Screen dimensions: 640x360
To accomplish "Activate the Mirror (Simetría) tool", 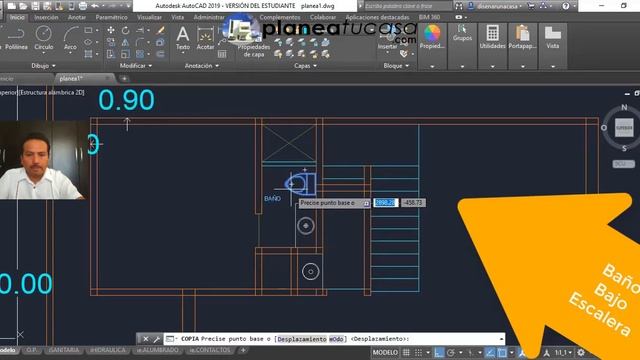I will click(125, 42).
